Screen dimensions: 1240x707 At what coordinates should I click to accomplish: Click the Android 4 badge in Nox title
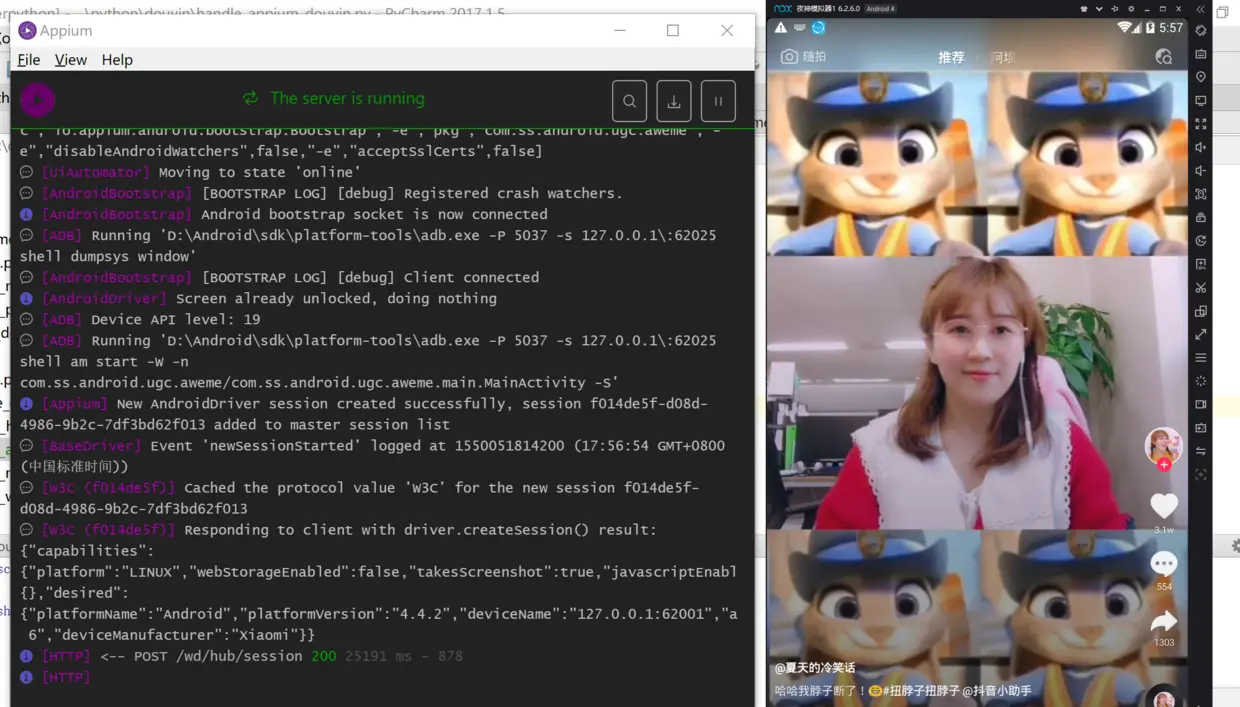(880, 9)
